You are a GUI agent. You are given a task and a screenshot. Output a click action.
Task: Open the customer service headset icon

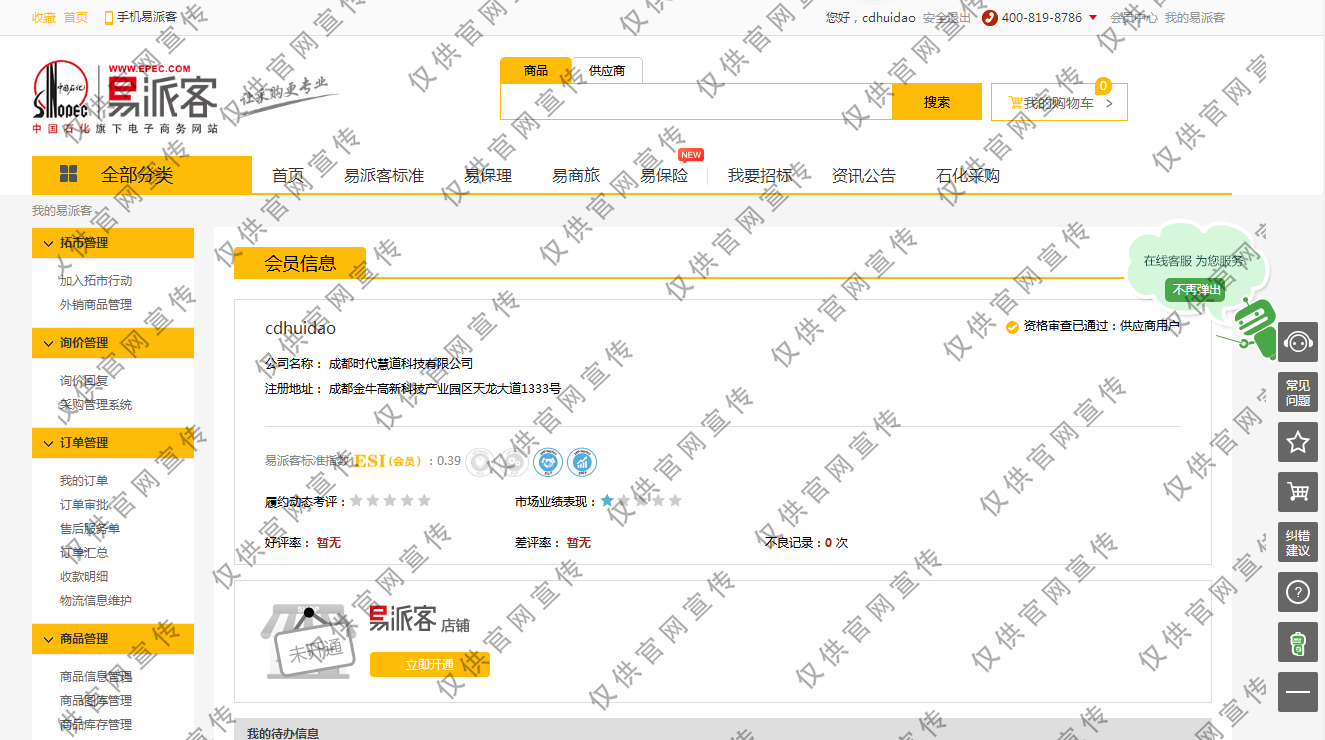(1298, 342)
